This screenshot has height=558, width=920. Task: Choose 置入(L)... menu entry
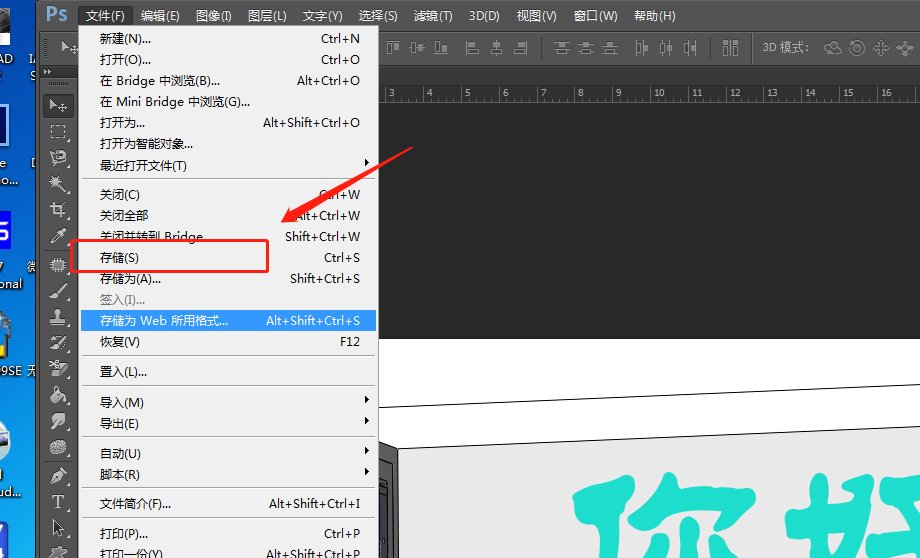coord(228,372)
